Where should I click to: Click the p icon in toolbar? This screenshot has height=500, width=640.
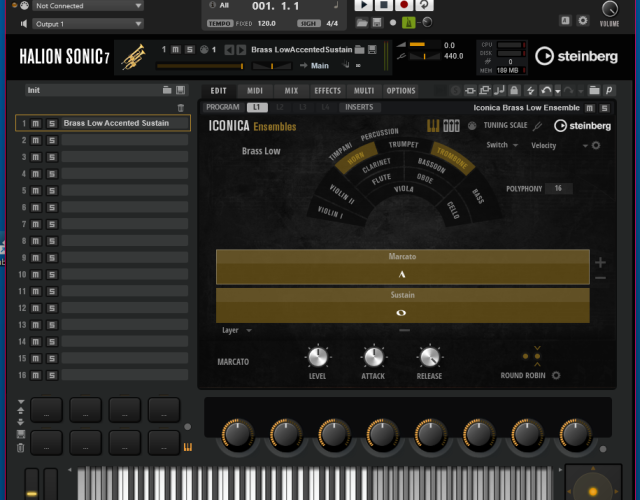pos(609,90)
